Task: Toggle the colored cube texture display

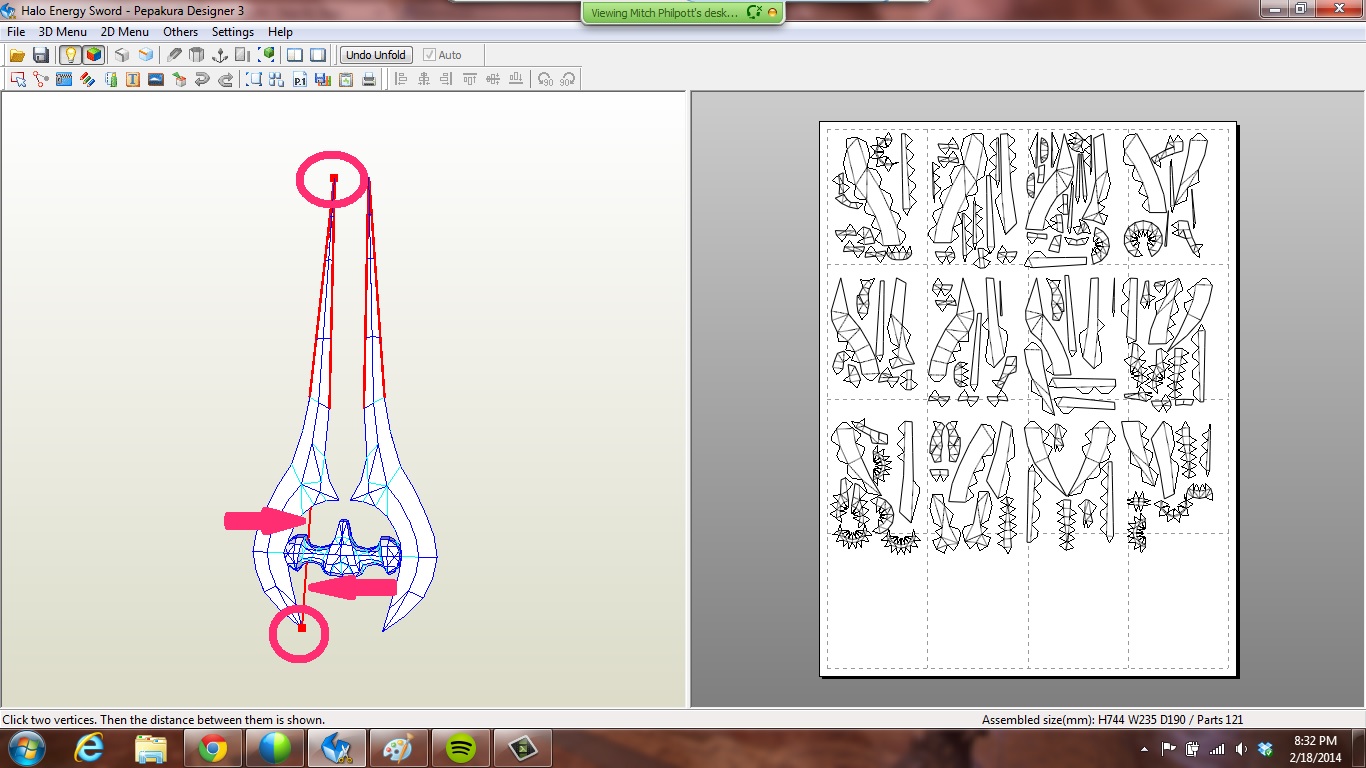Action: 93,55
